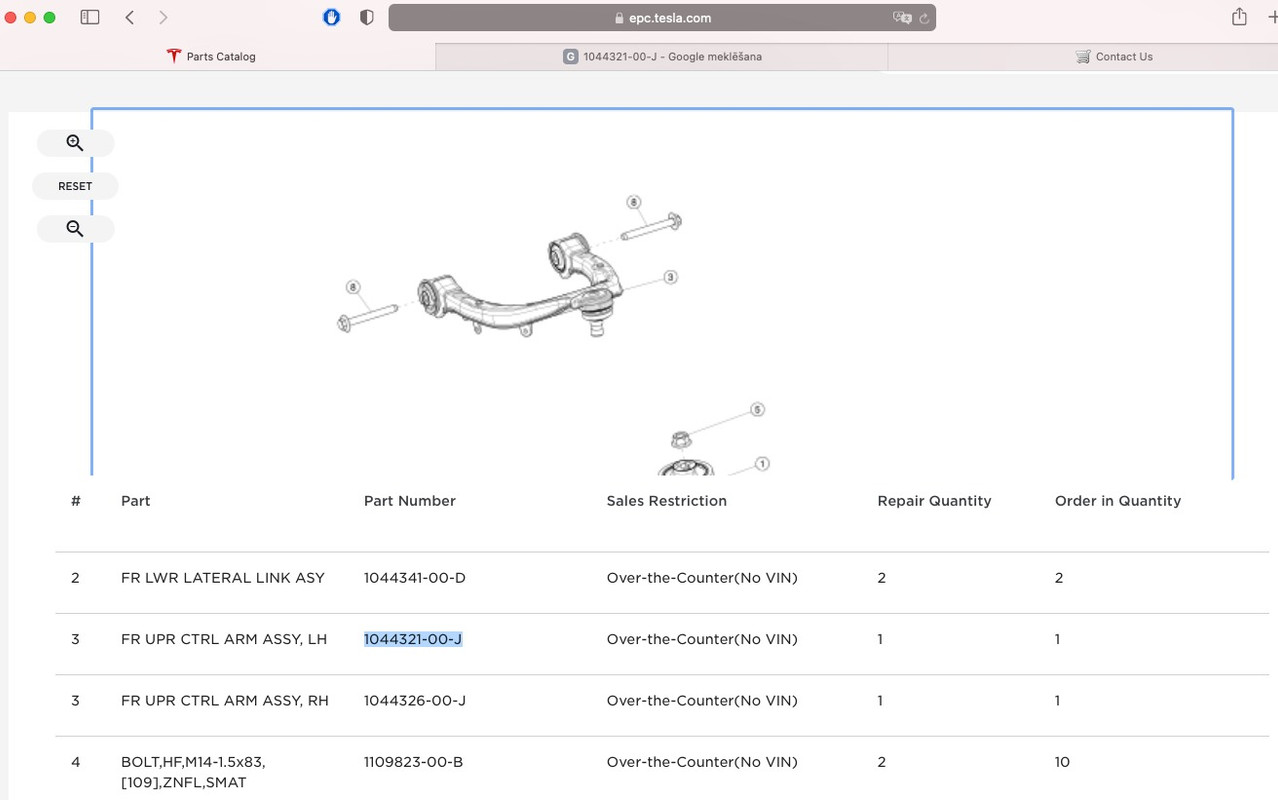Click item number 4 in the bolt row
The width and height of the screenshot is (1278, 800).
pyautogui.click(x=75, y=762)
